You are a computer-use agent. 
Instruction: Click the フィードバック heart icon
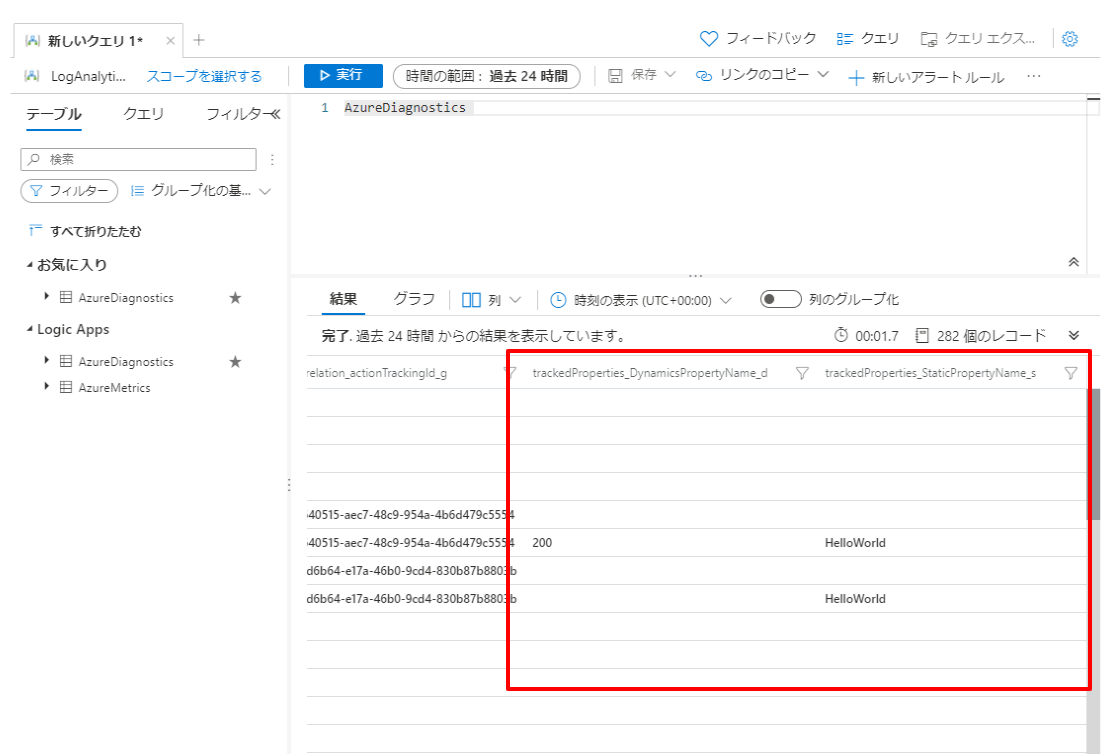(709, 38)
